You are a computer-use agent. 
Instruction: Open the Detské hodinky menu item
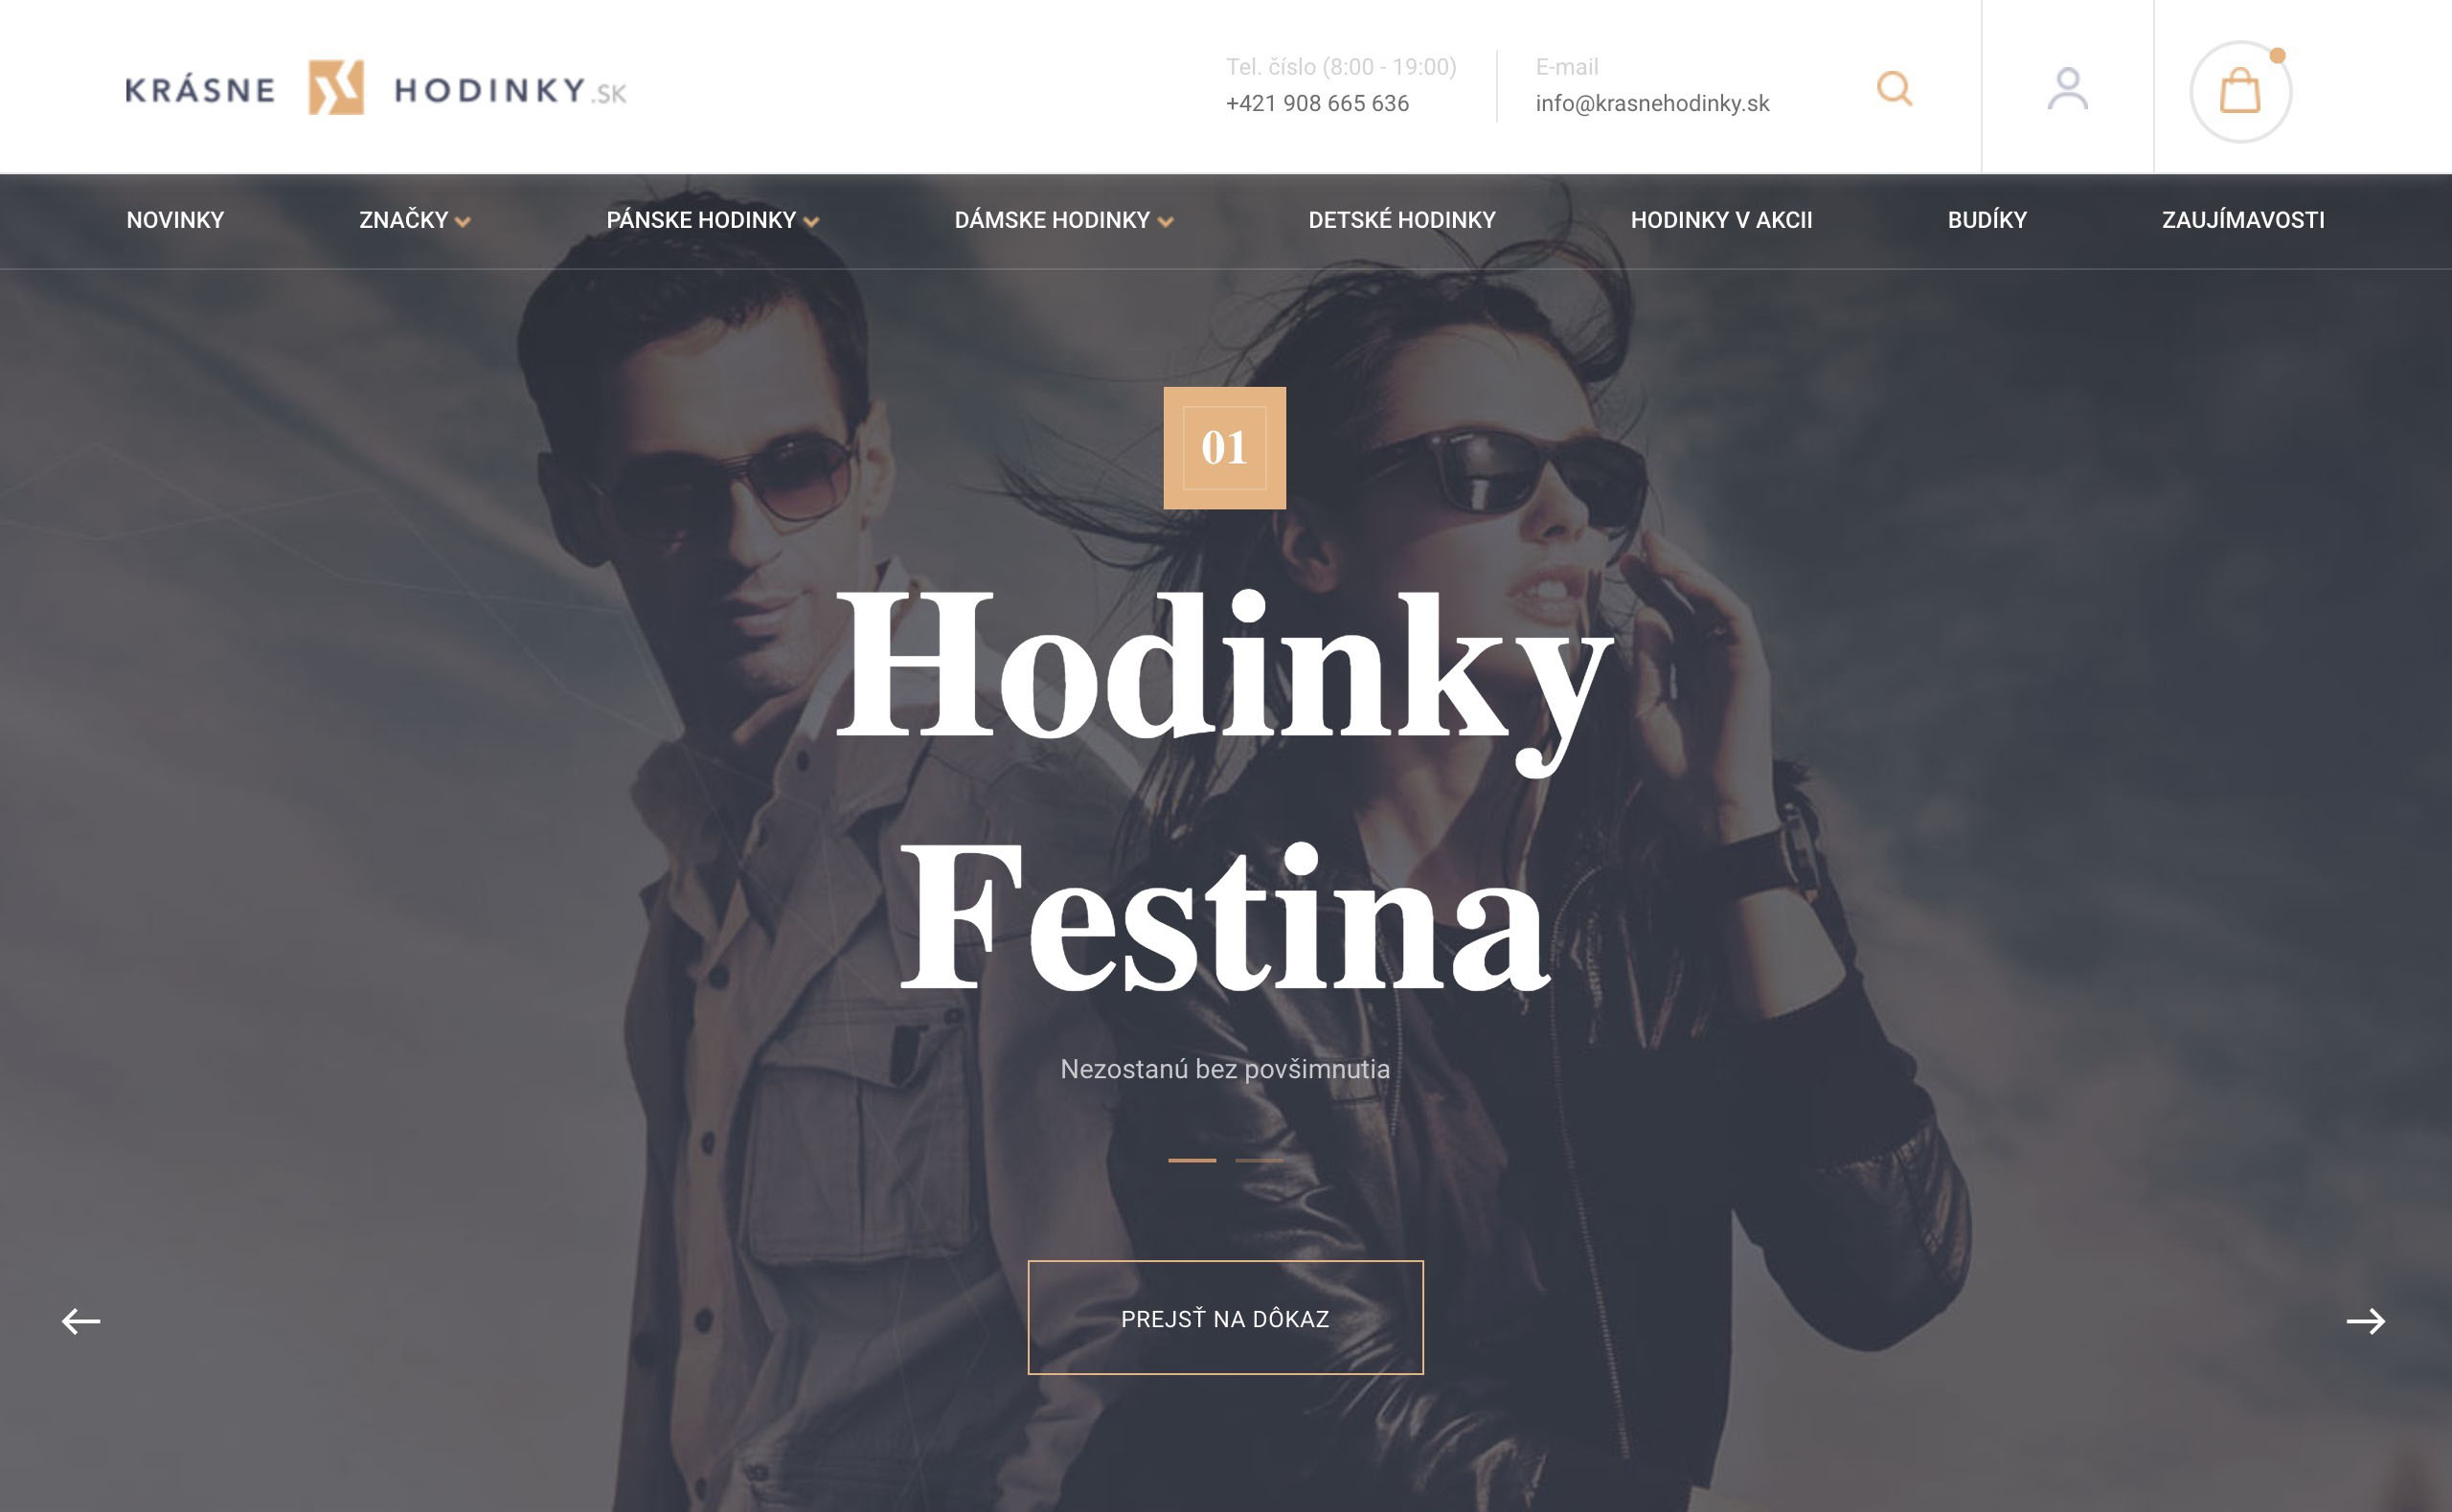[1402, 220]
